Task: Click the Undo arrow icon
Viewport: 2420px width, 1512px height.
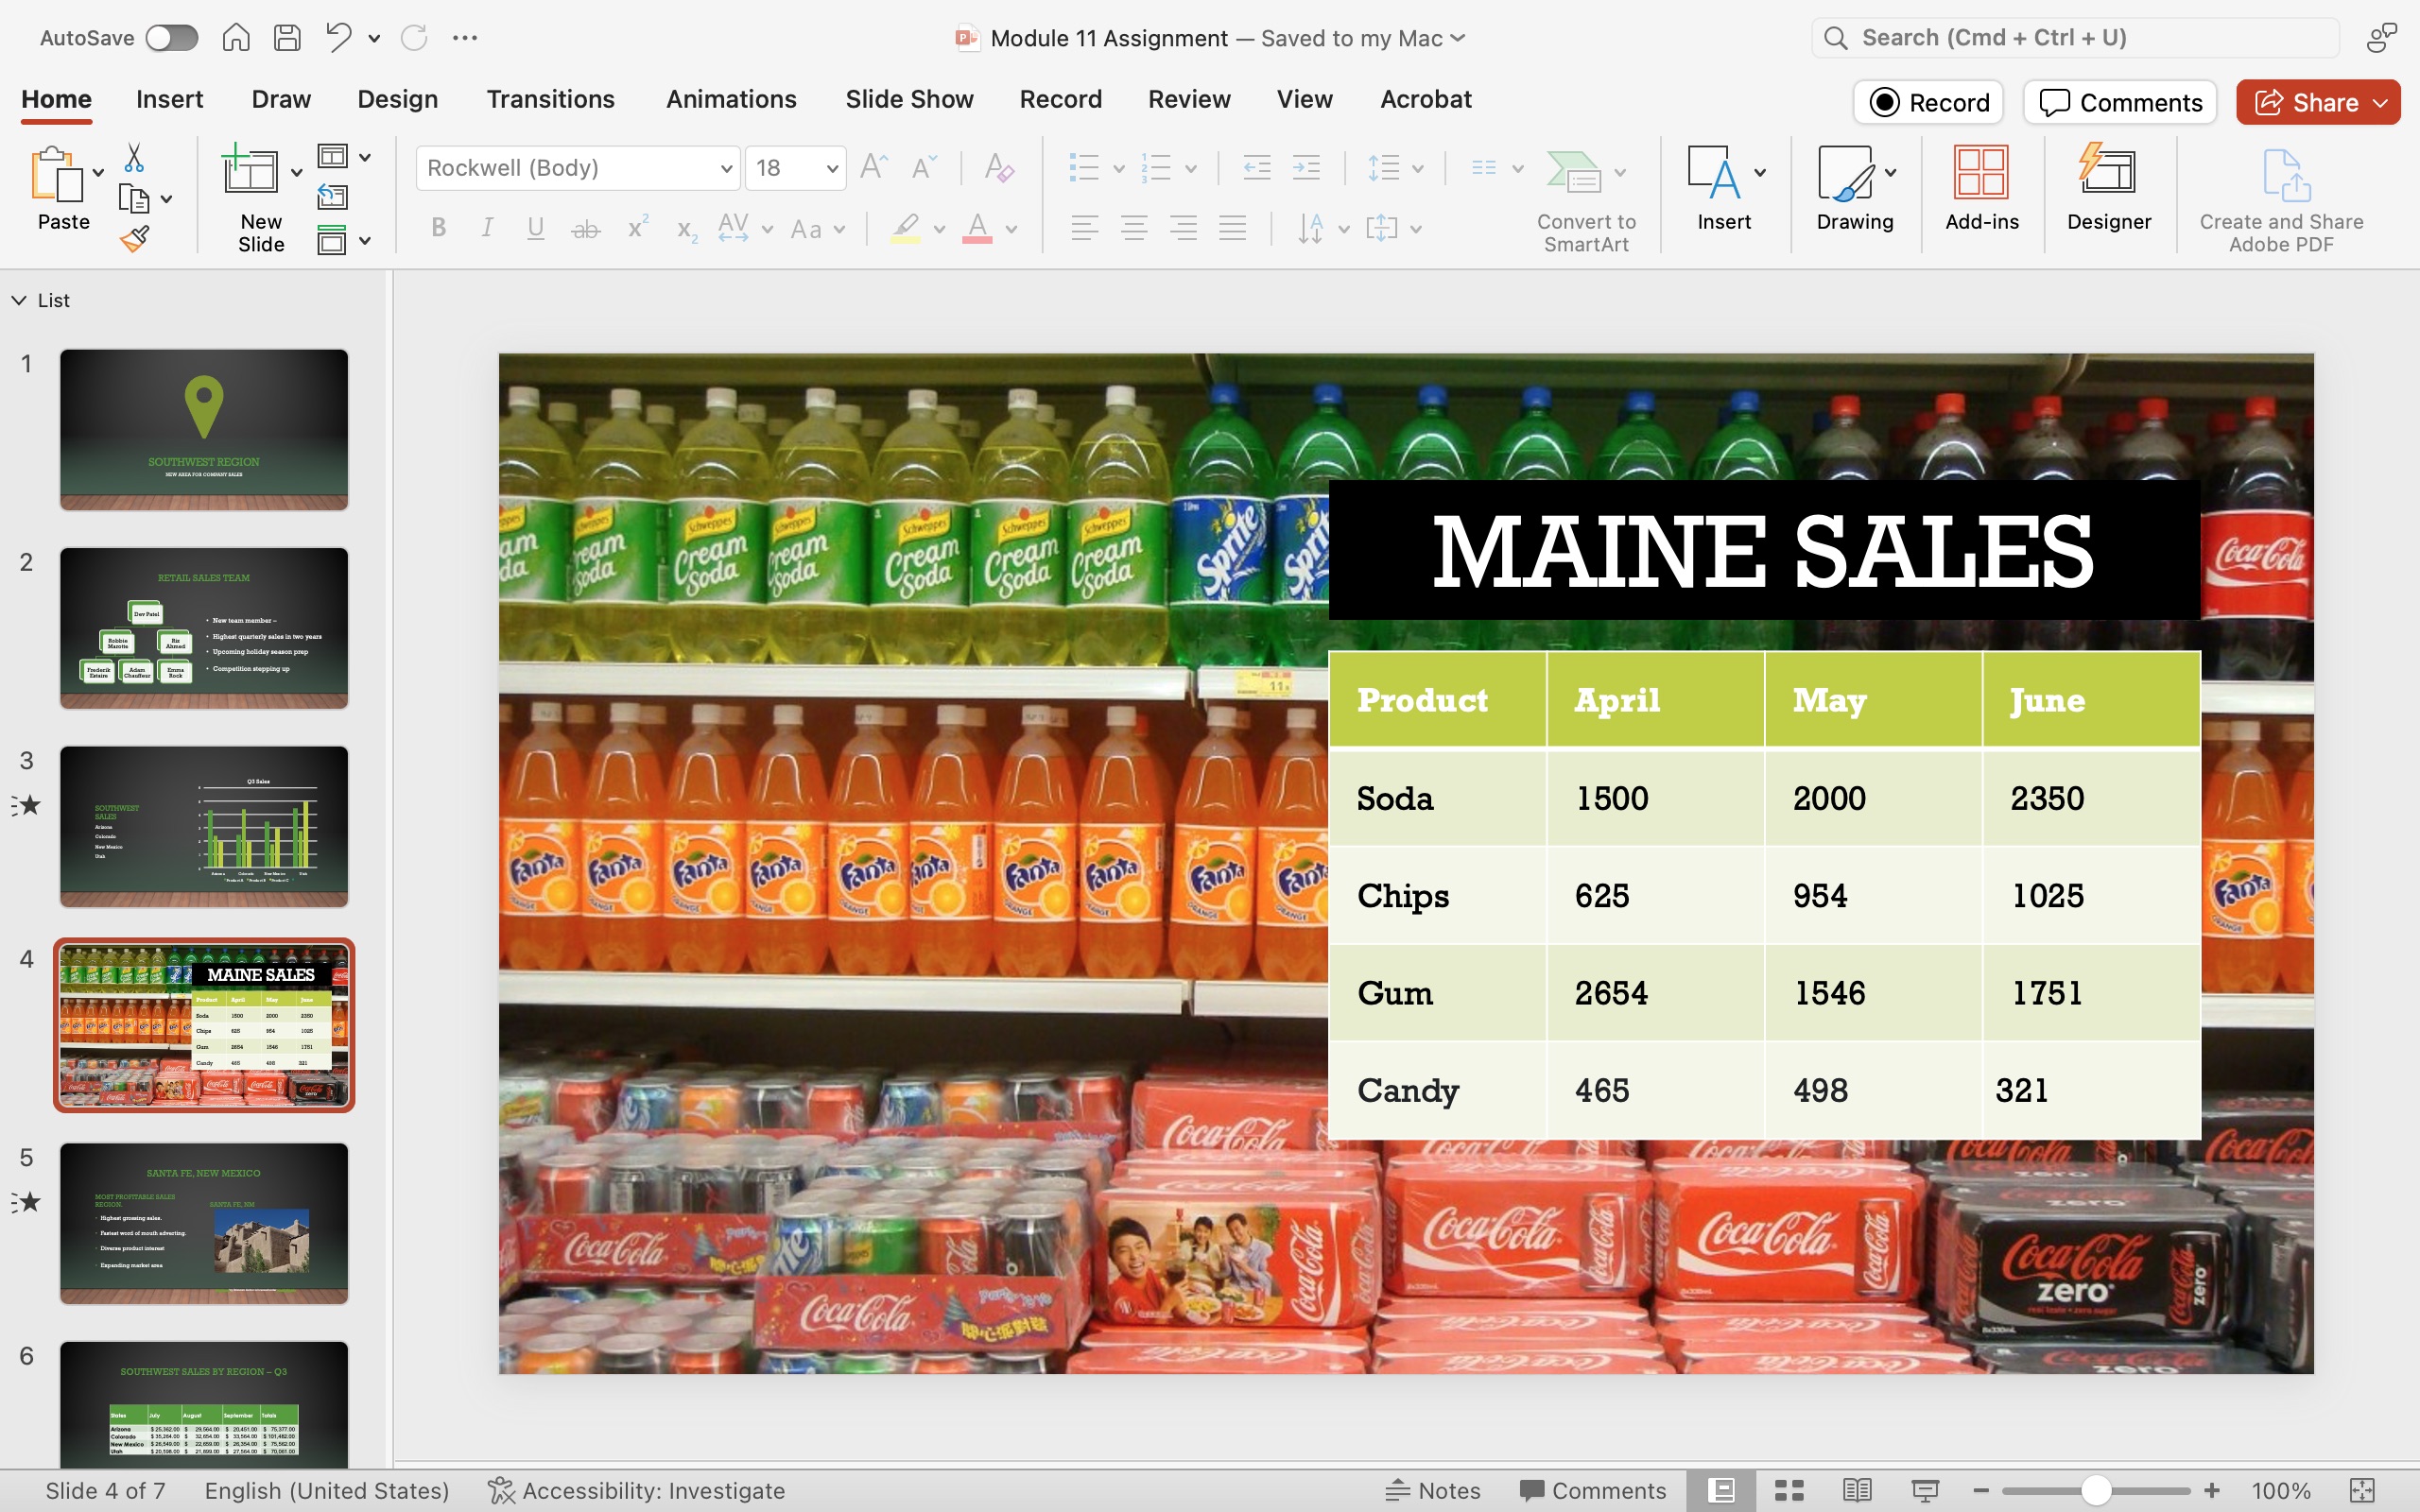Action: tap(339, 38)
